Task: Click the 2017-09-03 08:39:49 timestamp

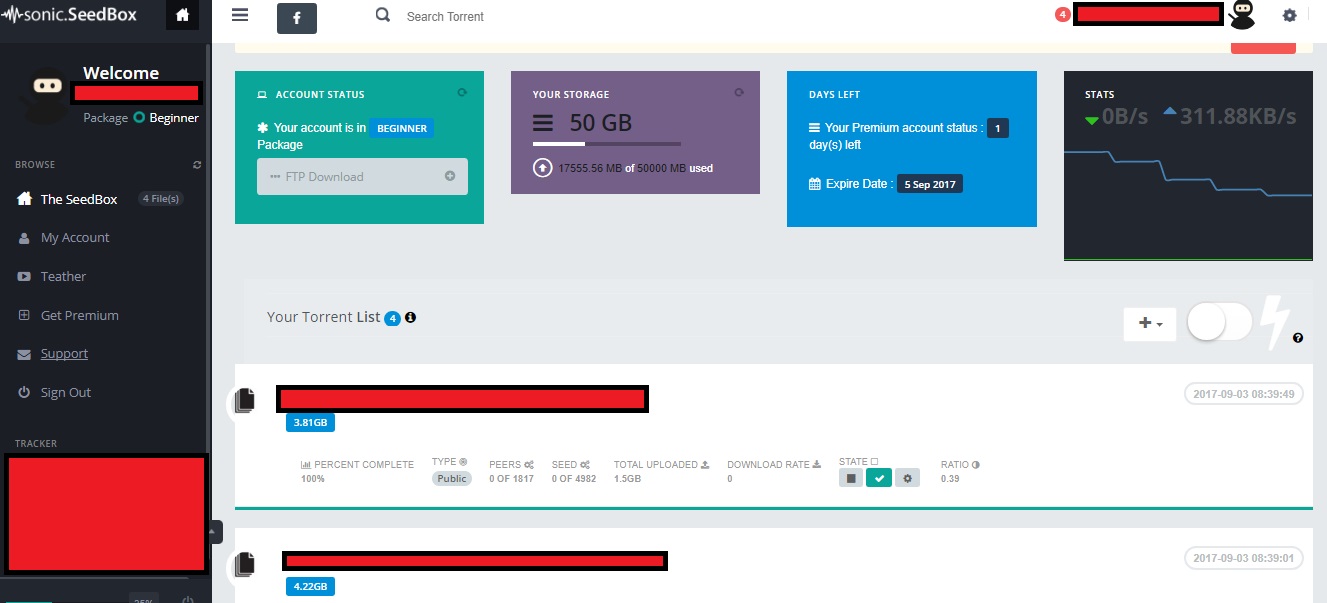Action: tap(1244, 394)
